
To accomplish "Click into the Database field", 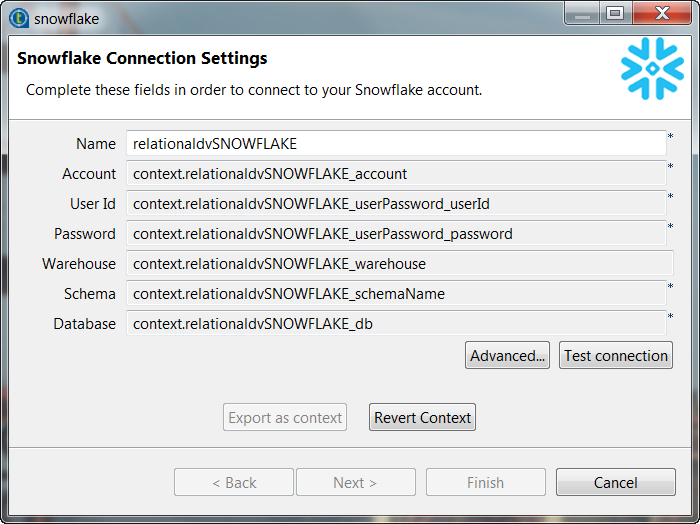I will point(396,324).
